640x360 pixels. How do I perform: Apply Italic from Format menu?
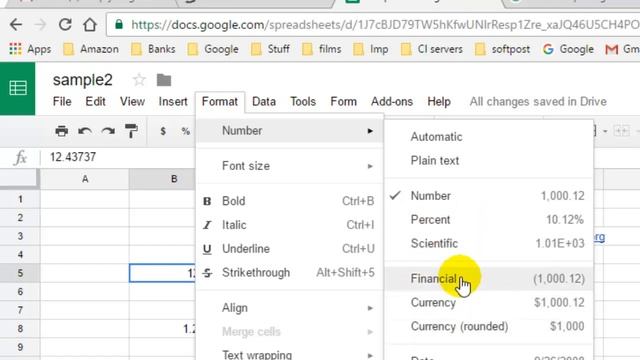[289, 225]
